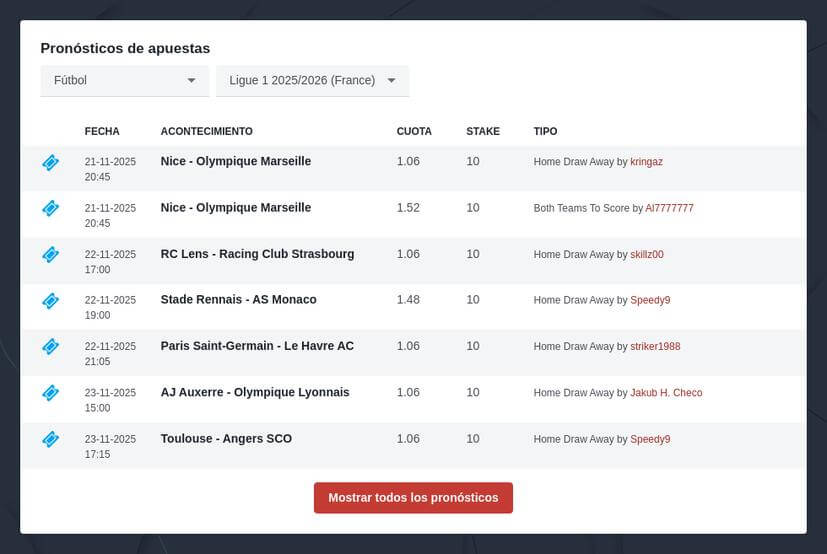Click the Fútbol dropdown arrow
Image resolution: width=827 pixels, height=554 pixels.
click(191, 81)
